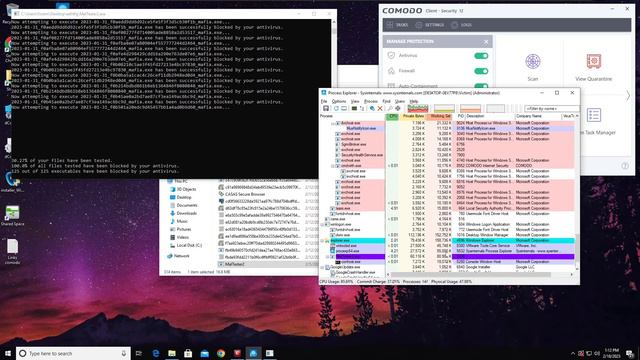640x360 pixels.
Task: Sort by Working Set column header
Action: coord(439,116)
